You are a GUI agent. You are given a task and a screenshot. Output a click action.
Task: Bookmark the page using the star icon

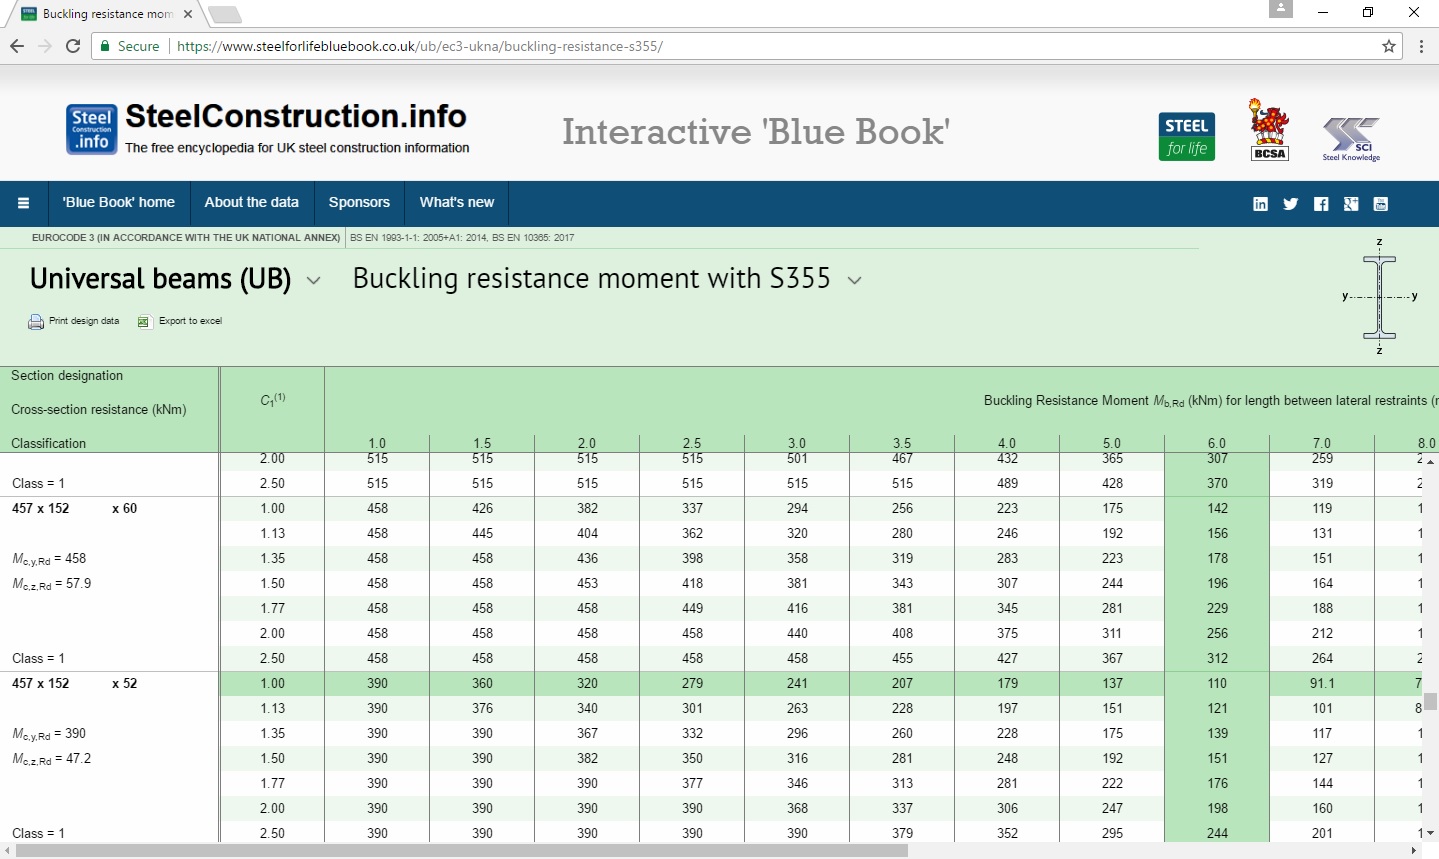click(x=1389, y=46)
